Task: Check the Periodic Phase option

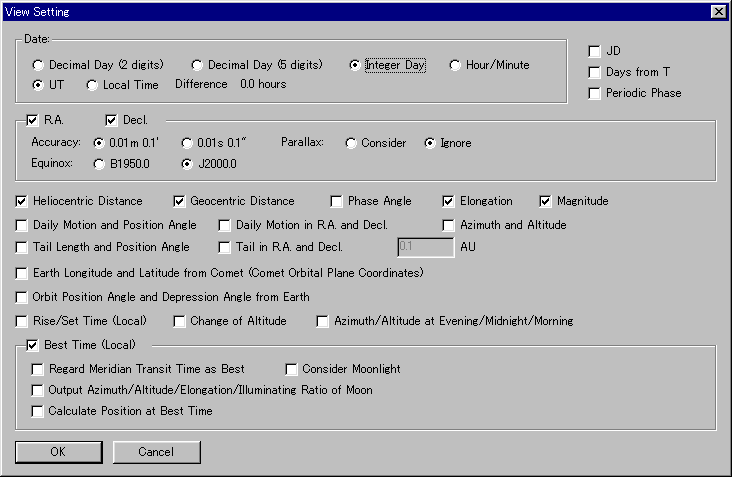Action: pyautogui.click(x=595, y=93)
